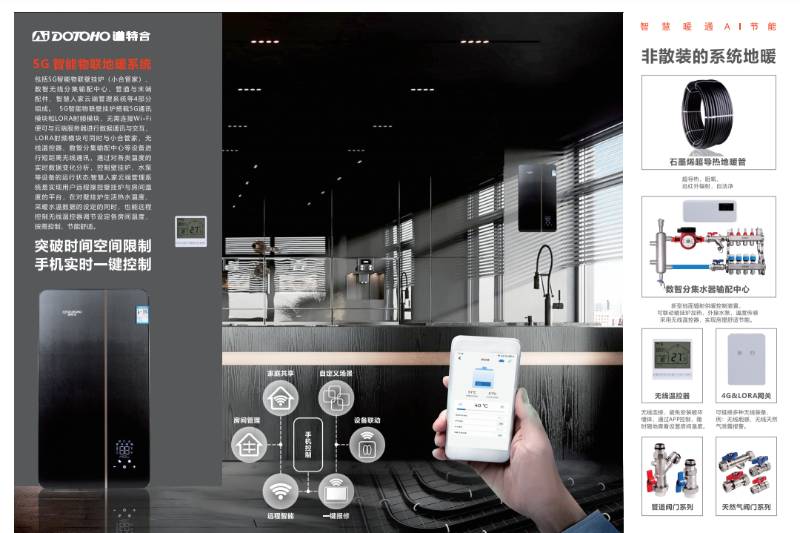800x533 pixels.
Task: Click the 无线温控器 thermostat product image
Action: (672, 357)
